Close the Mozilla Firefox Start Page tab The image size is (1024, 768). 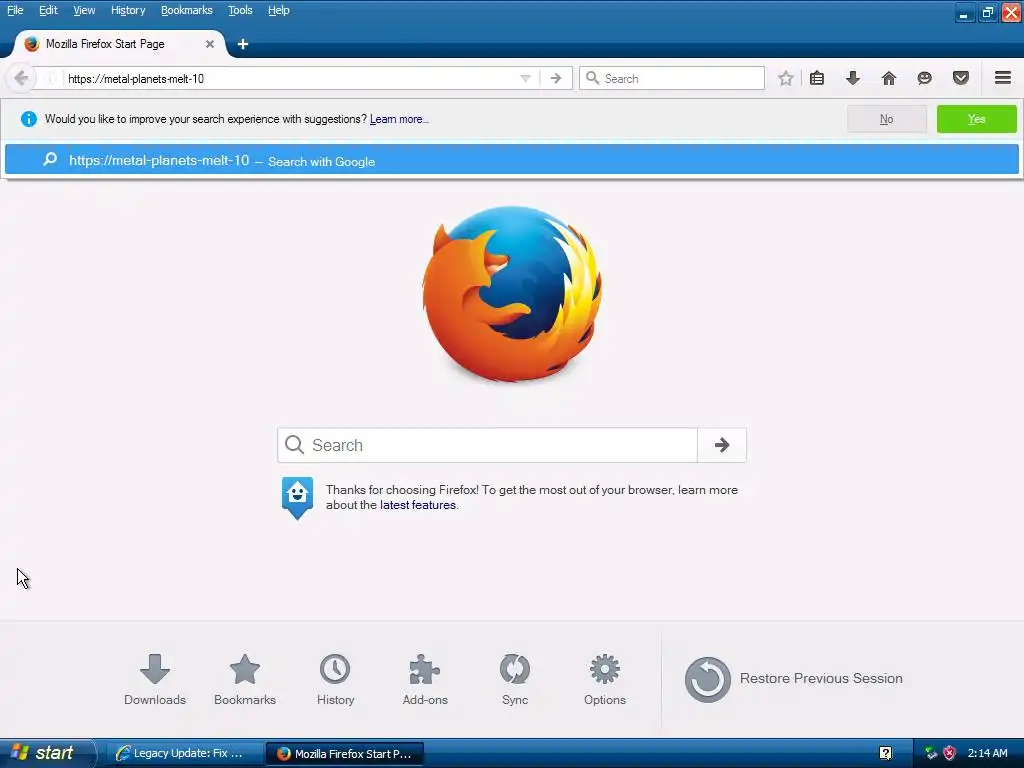tap(210, 44)
